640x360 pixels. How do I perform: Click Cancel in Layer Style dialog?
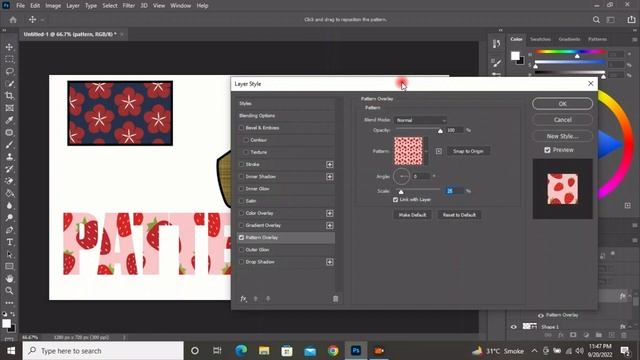pos(562,120)
